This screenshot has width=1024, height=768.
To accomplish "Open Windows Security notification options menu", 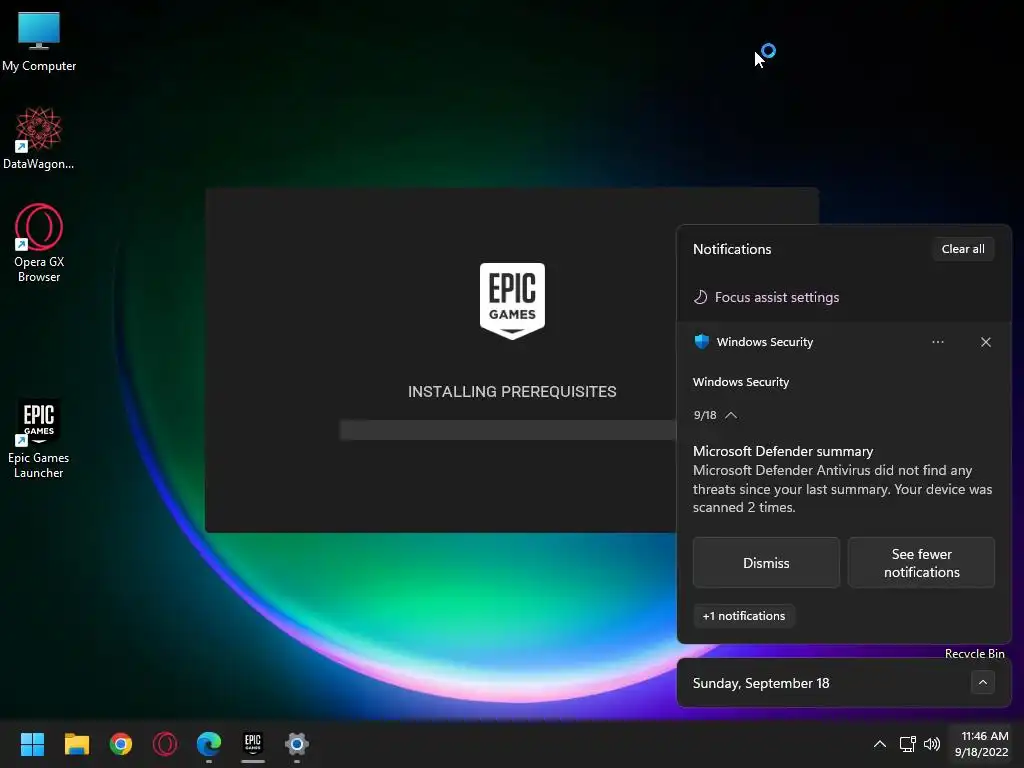I will click(x=938, y=342).
